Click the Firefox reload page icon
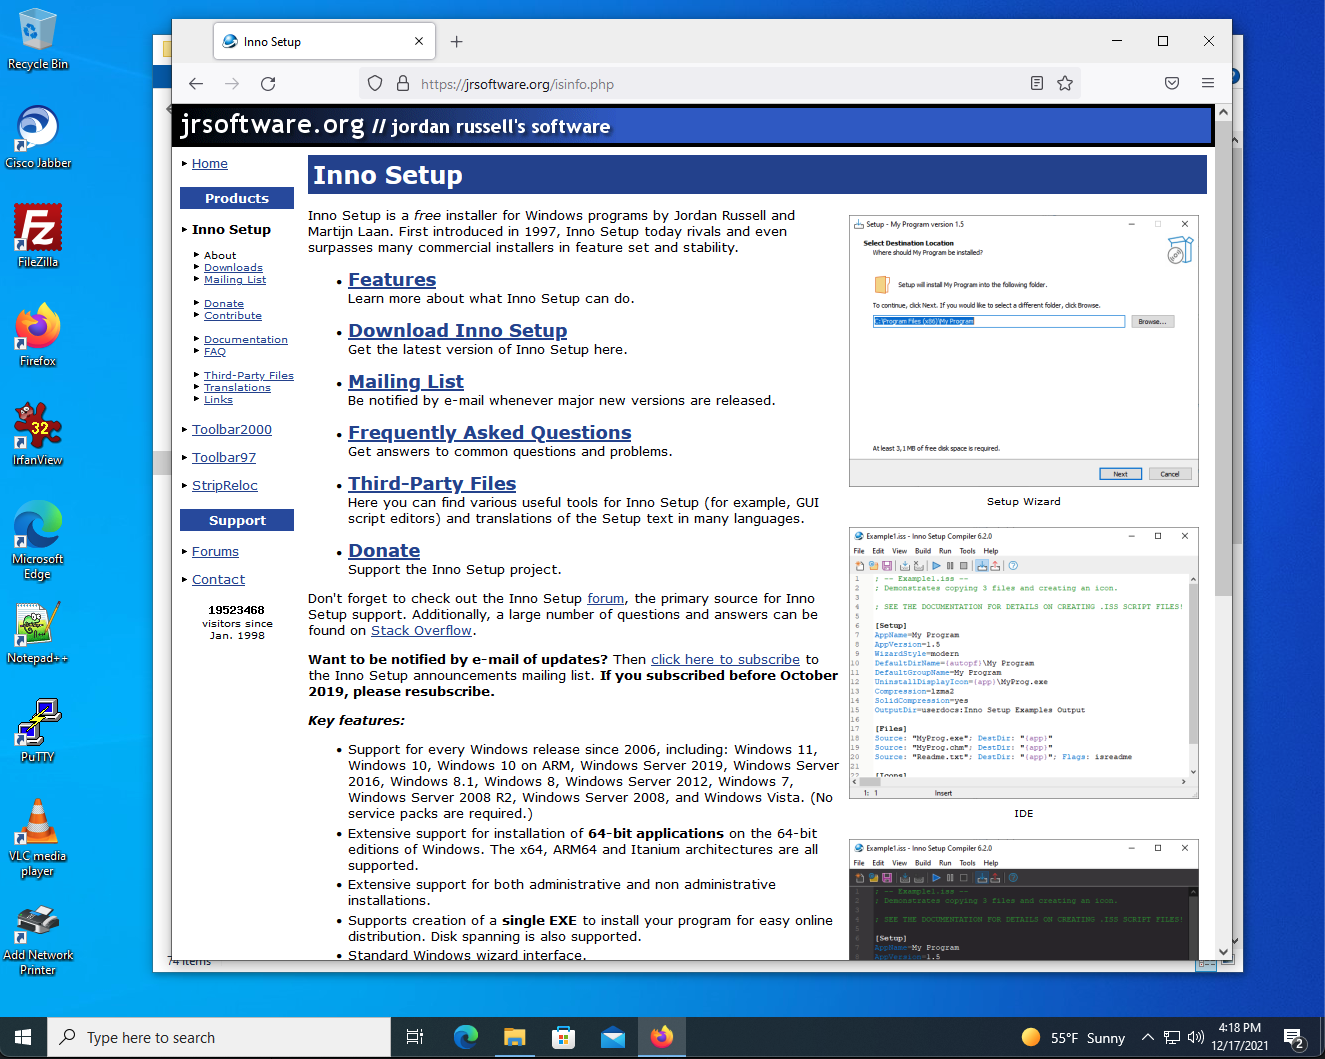The width and height of the screenshot is (1325, 1059). coord(268,84)
